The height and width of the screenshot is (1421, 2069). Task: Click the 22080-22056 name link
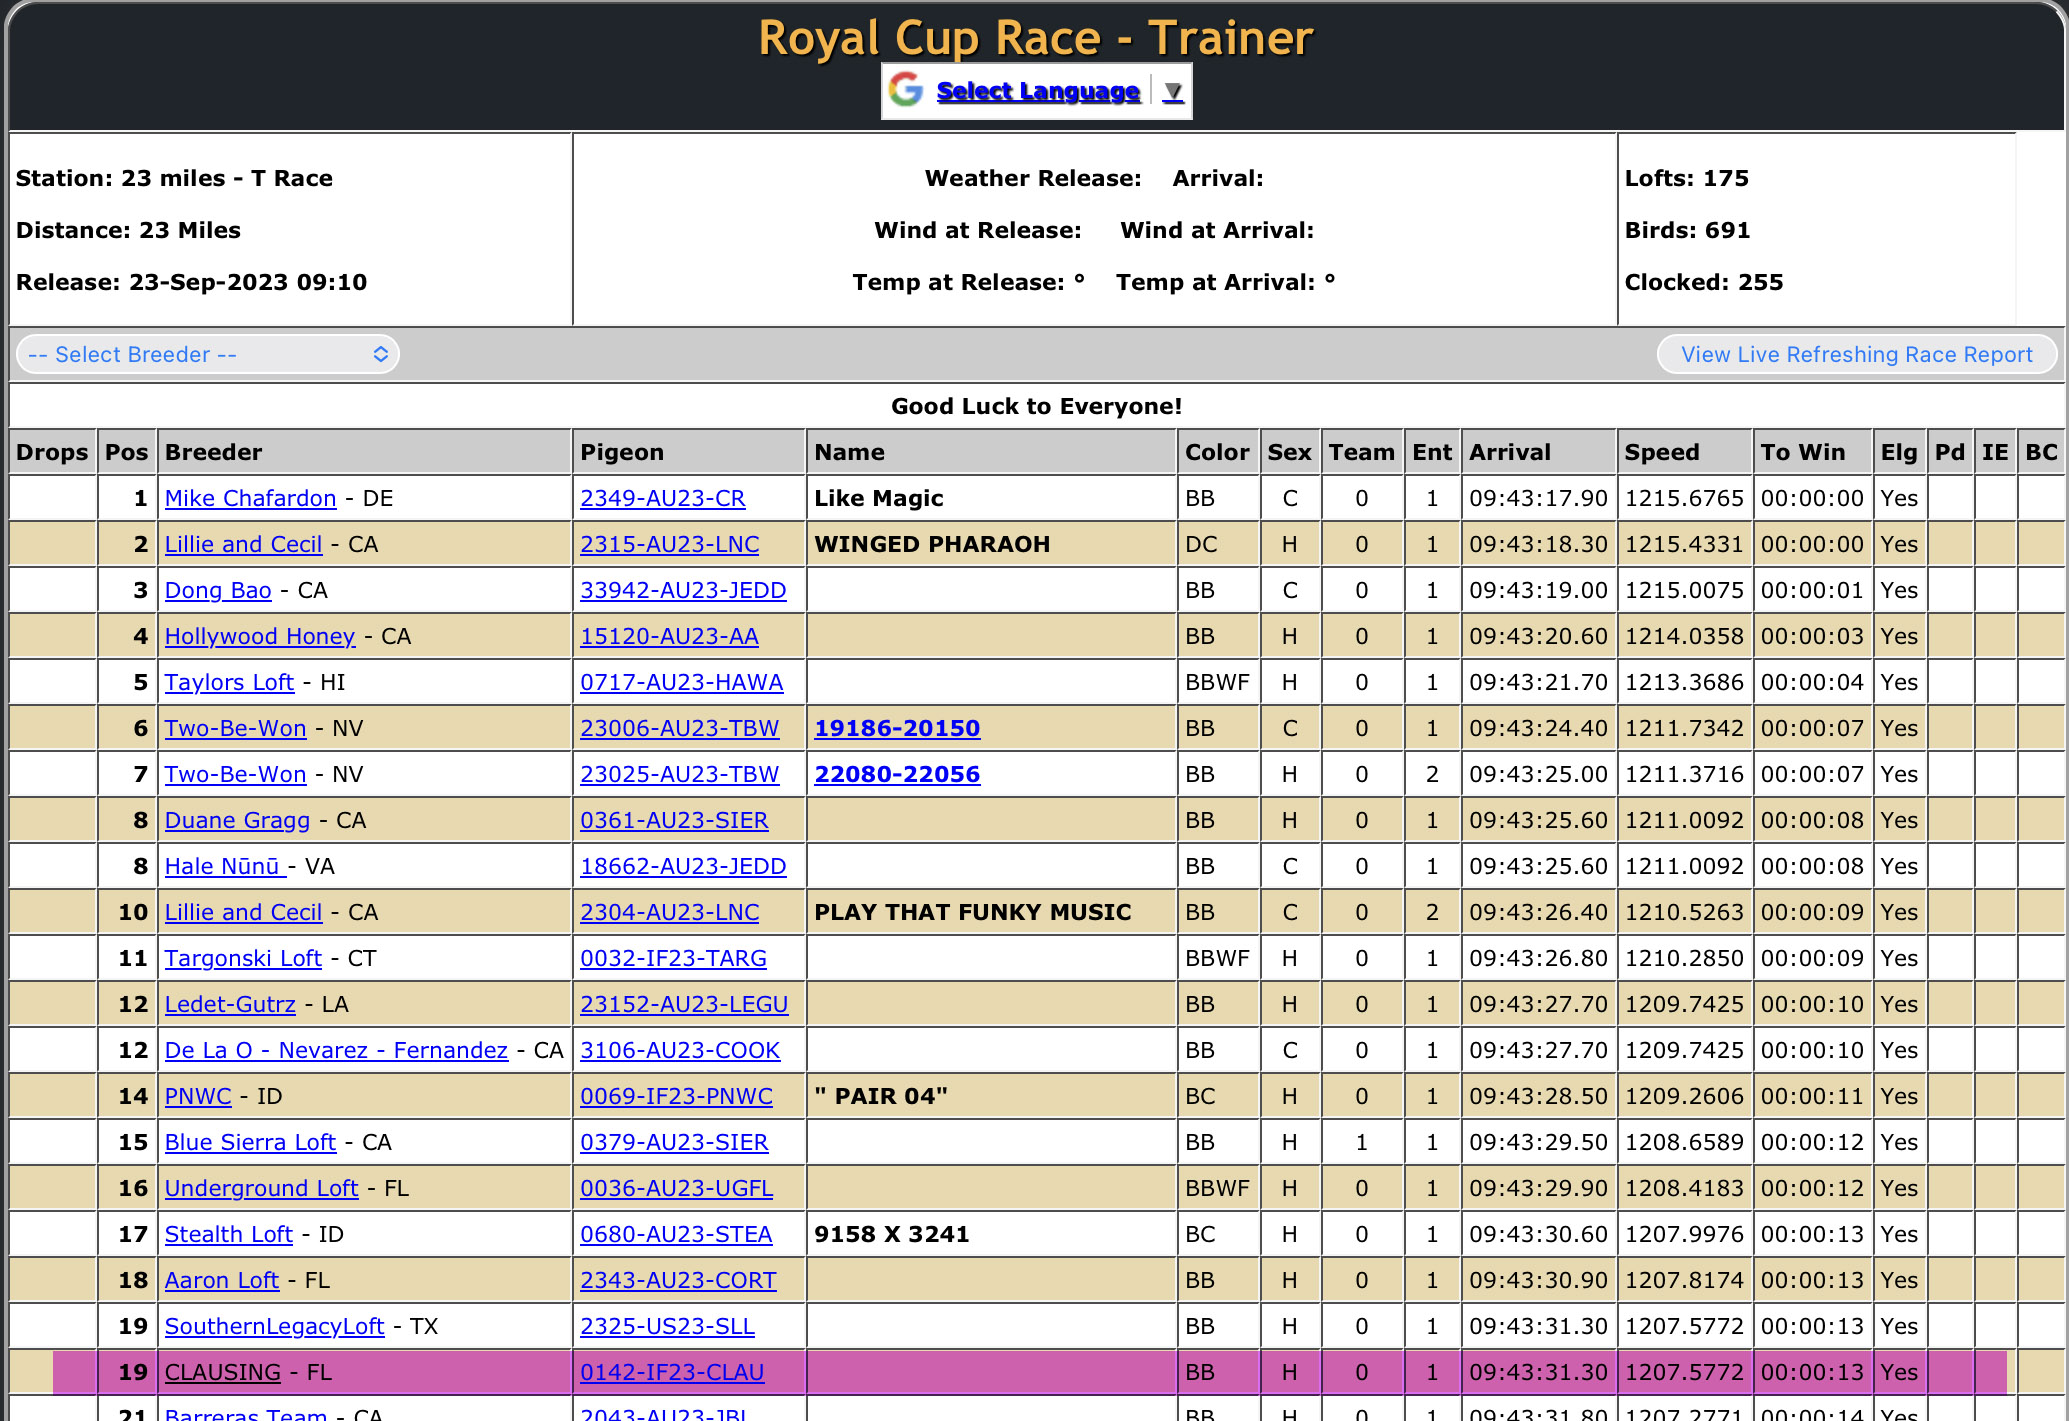point(896,774)
